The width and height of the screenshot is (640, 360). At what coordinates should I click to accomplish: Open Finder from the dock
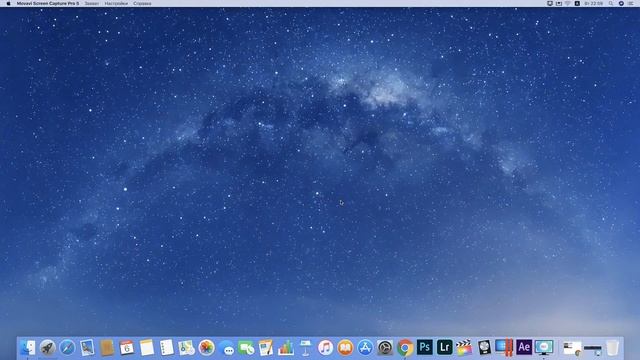click(27, 348)
